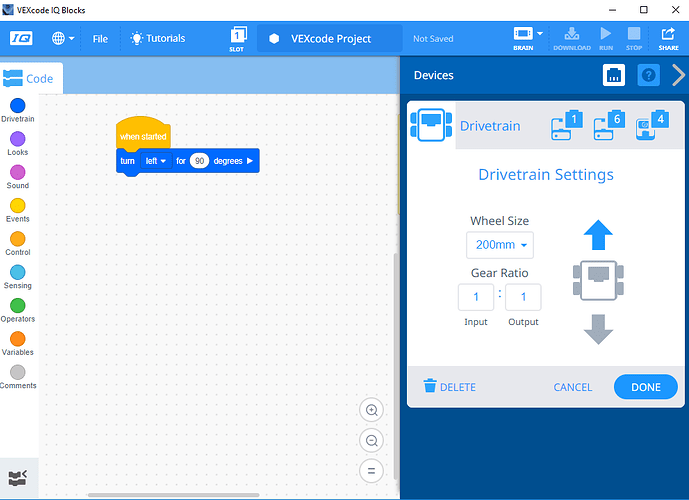Zoom out on the workspace
Viewport: 689px width, 500px height.
pyautogui.click(x=371, y=440)
